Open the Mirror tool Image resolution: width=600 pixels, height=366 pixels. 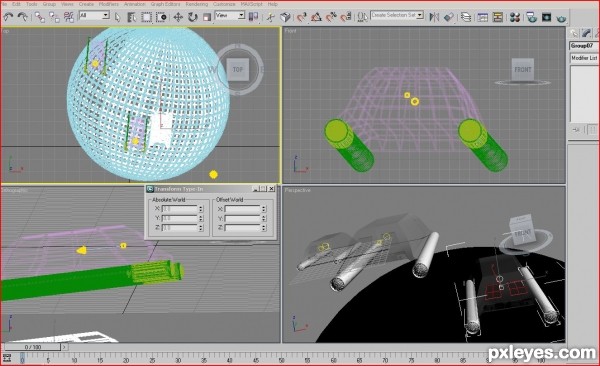point(434,17)
